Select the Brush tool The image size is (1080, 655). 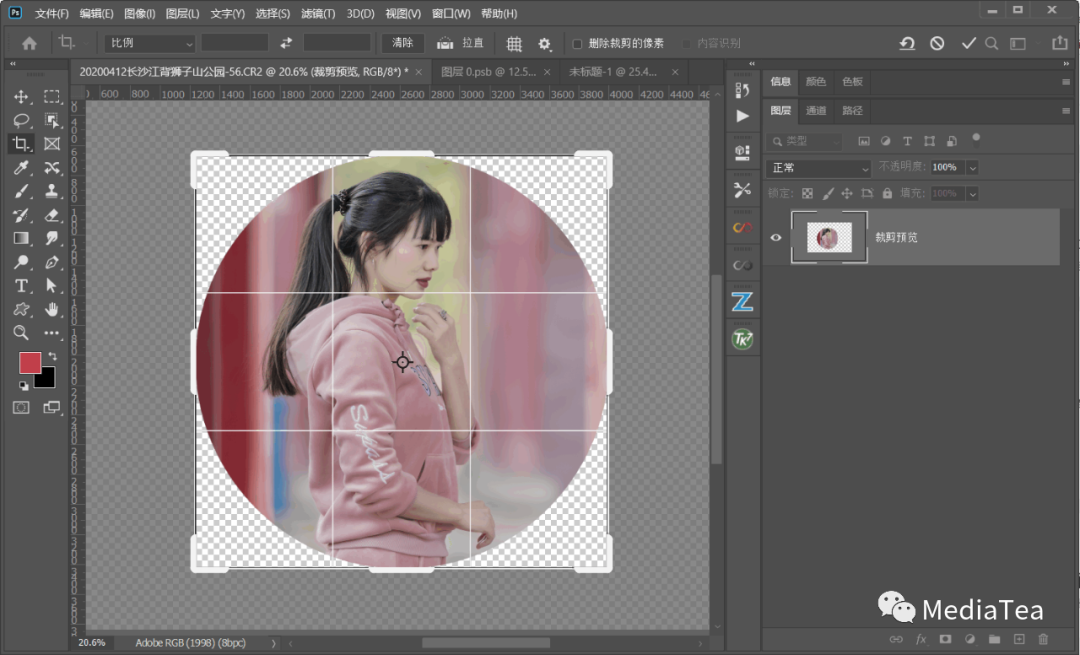click(21, 191)
